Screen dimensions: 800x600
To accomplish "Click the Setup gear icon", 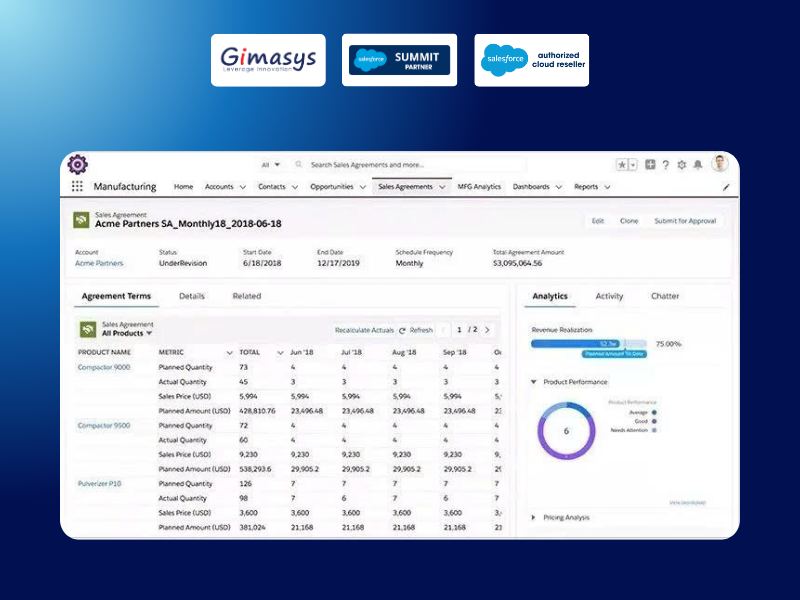I will (682, 164).
